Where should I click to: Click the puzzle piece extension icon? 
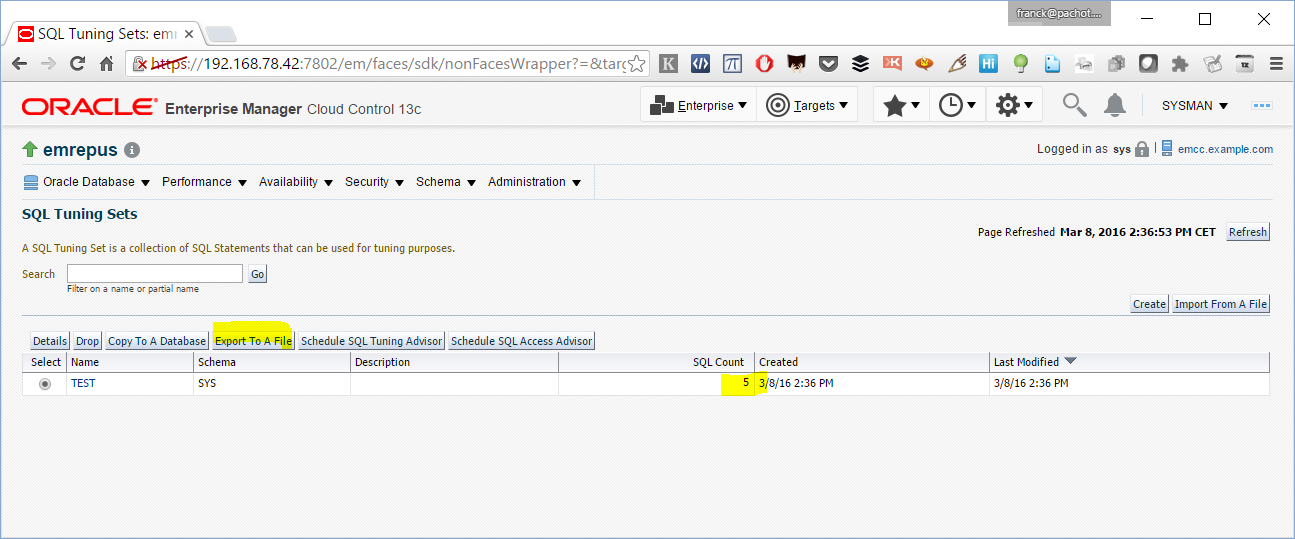click(x=1180, y=63)
